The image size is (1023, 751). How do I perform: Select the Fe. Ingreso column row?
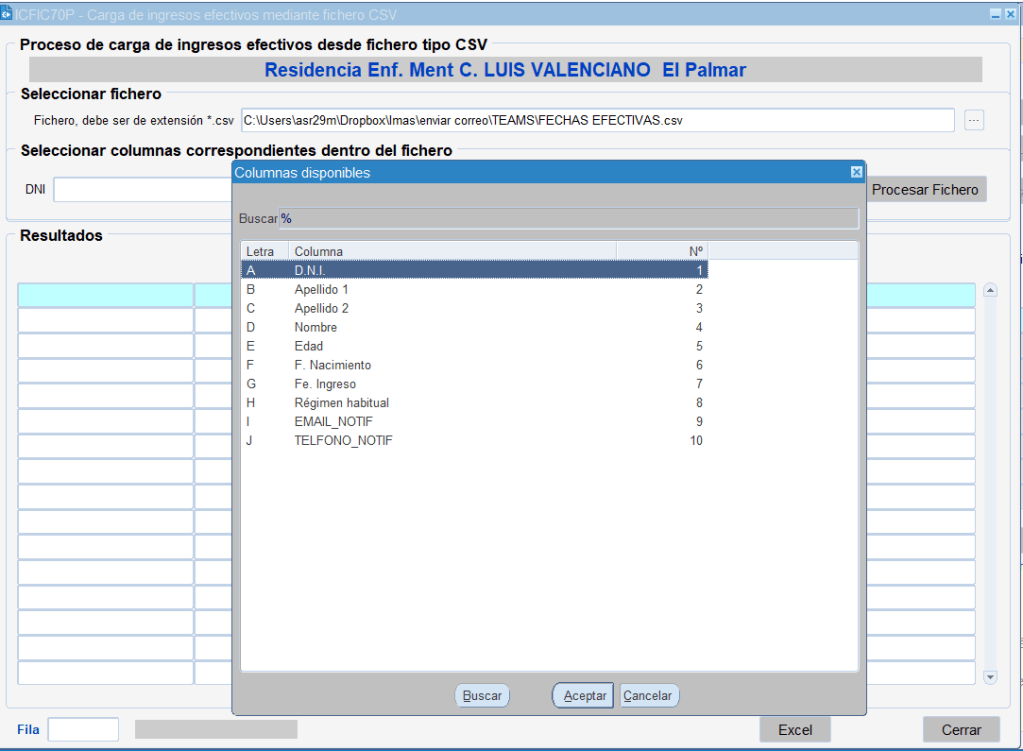[x=474, y=384]
